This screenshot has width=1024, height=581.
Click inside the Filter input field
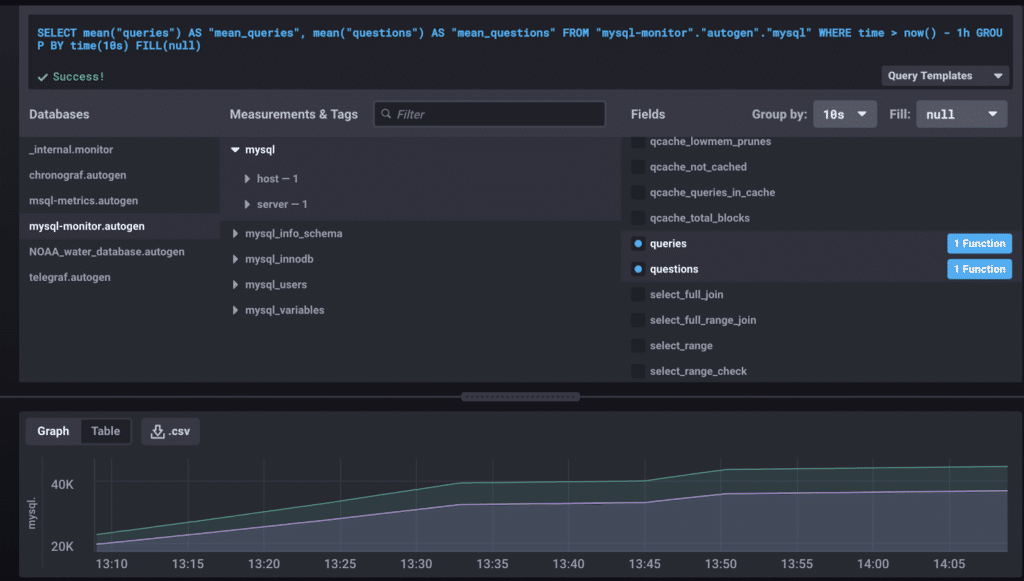(x=497, y=115)
